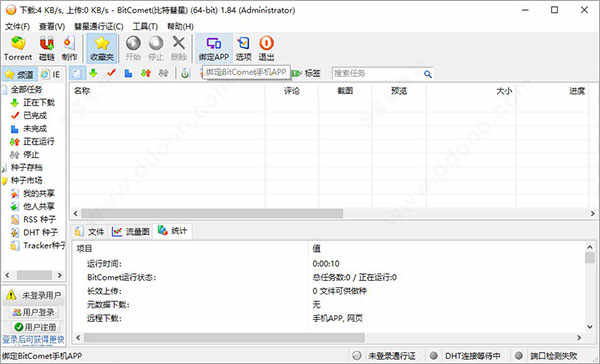Screen dimensions: 600x364
Task: Click DHT连接等待中 status bar entry
Action: click(473, 356)
